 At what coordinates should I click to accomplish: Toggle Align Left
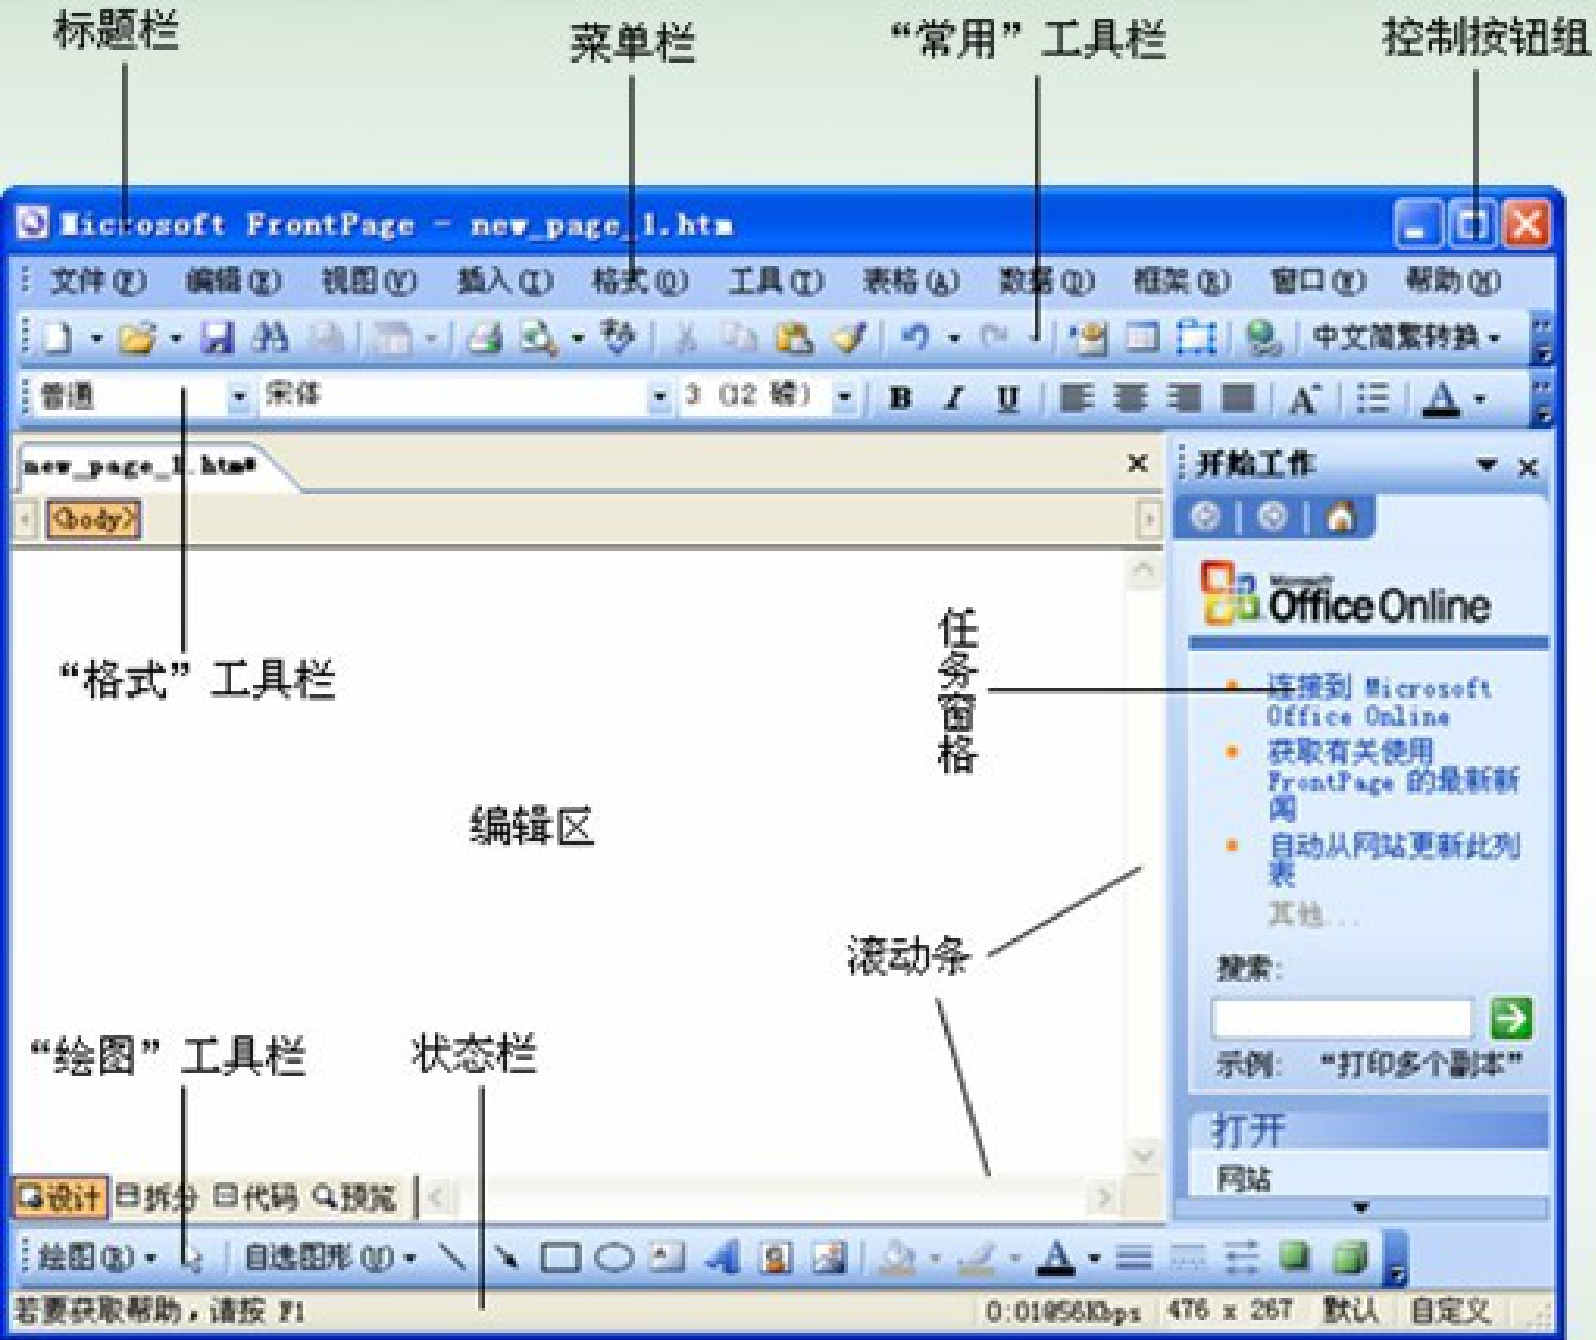[x=1076, y=398]
